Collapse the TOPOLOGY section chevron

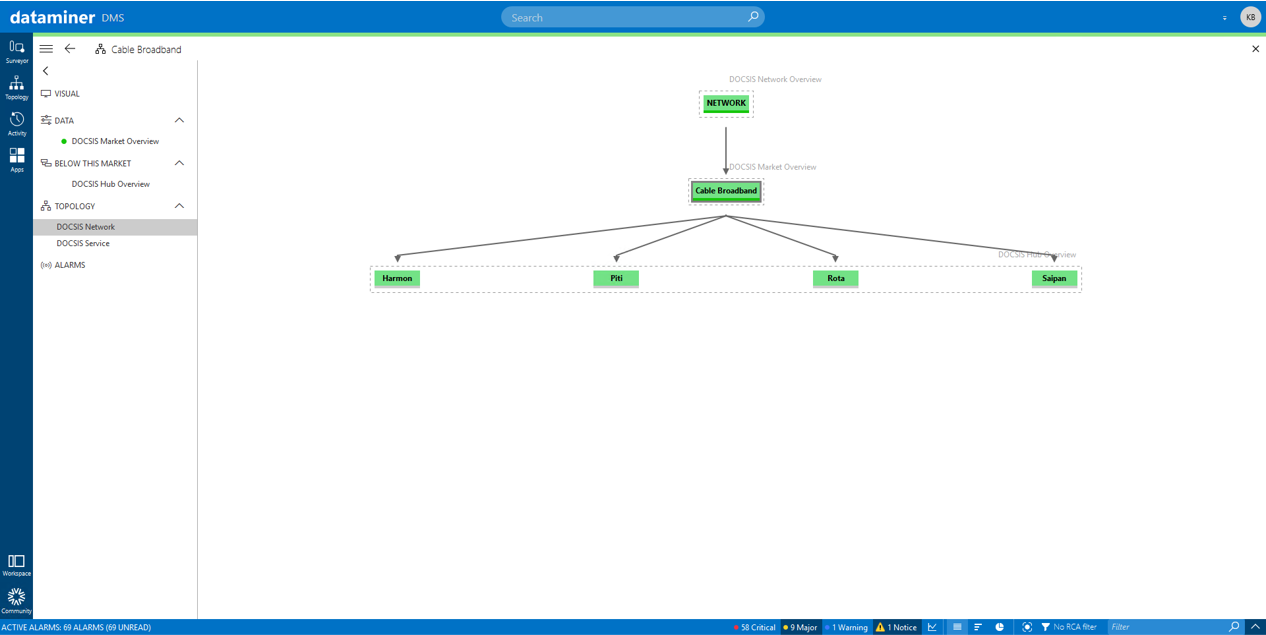(x=180, y=206)
